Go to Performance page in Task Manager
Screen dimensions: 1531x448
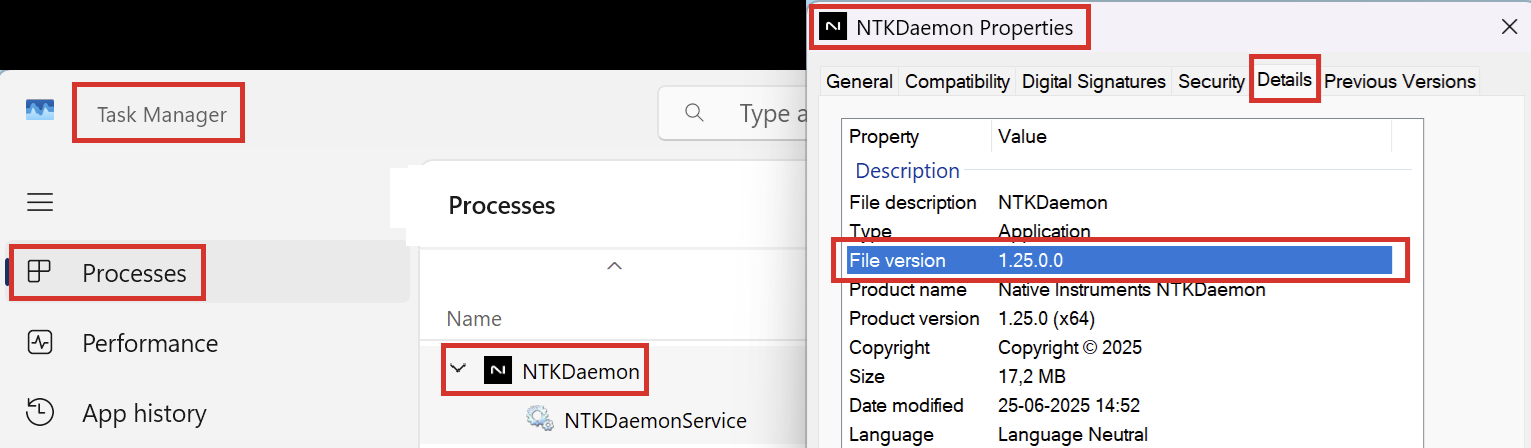click(x=207, y=343)
